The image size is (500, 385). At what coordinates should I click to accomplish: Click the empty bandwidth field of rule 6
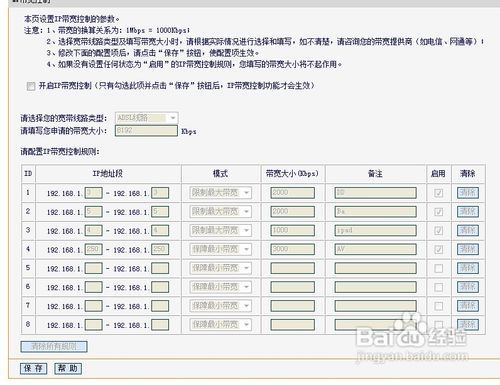pyautogui.click(x=292, y=287)
